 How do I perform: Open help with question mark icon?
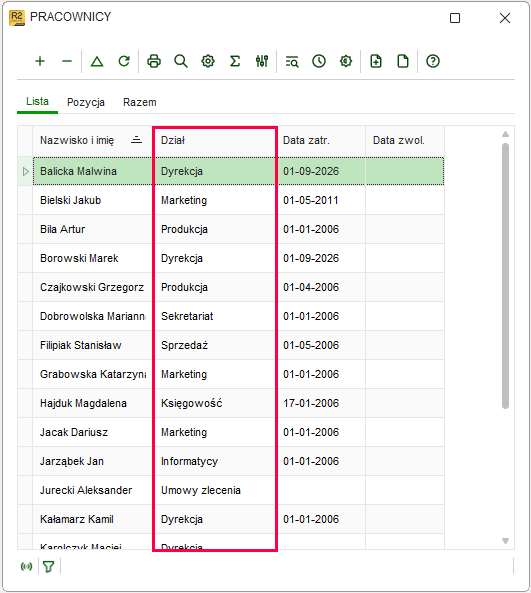point(433,61)
